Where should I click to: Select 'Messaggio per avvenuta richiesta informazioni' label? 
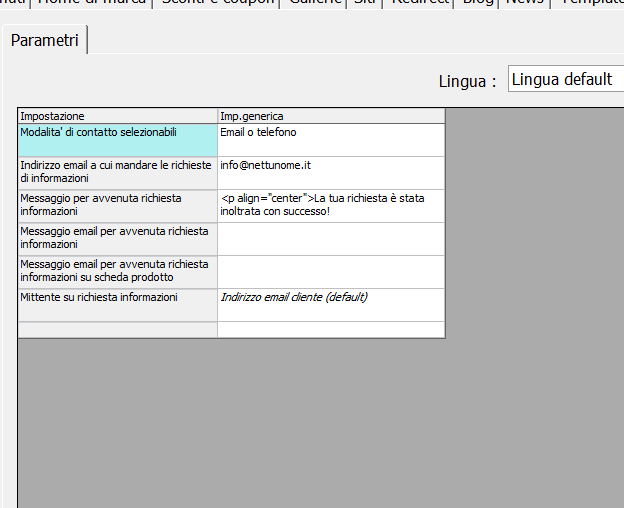point(118,206)
